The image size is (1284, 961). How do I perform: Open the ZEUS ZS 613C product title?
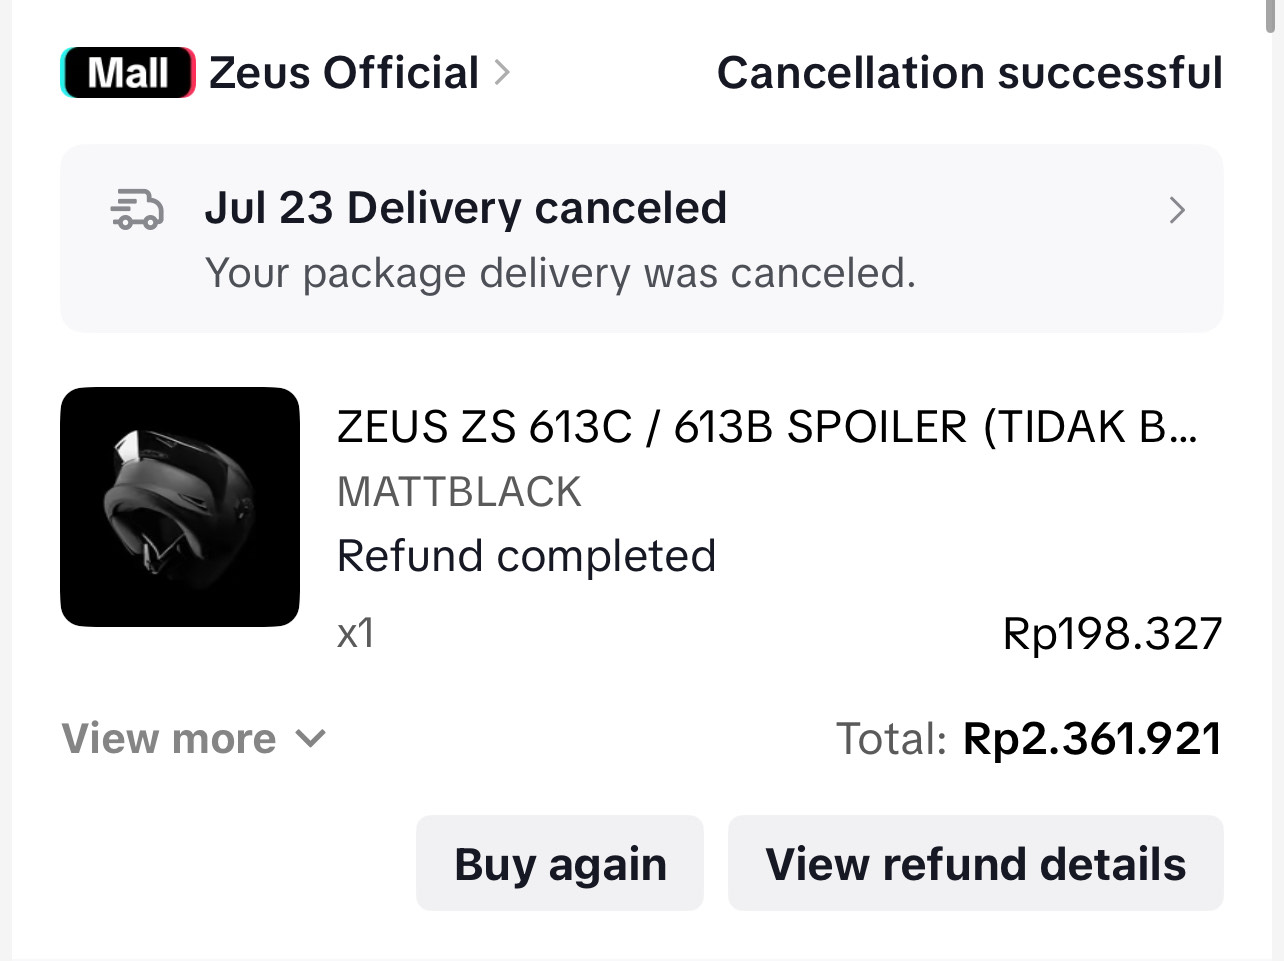point(766,427)
